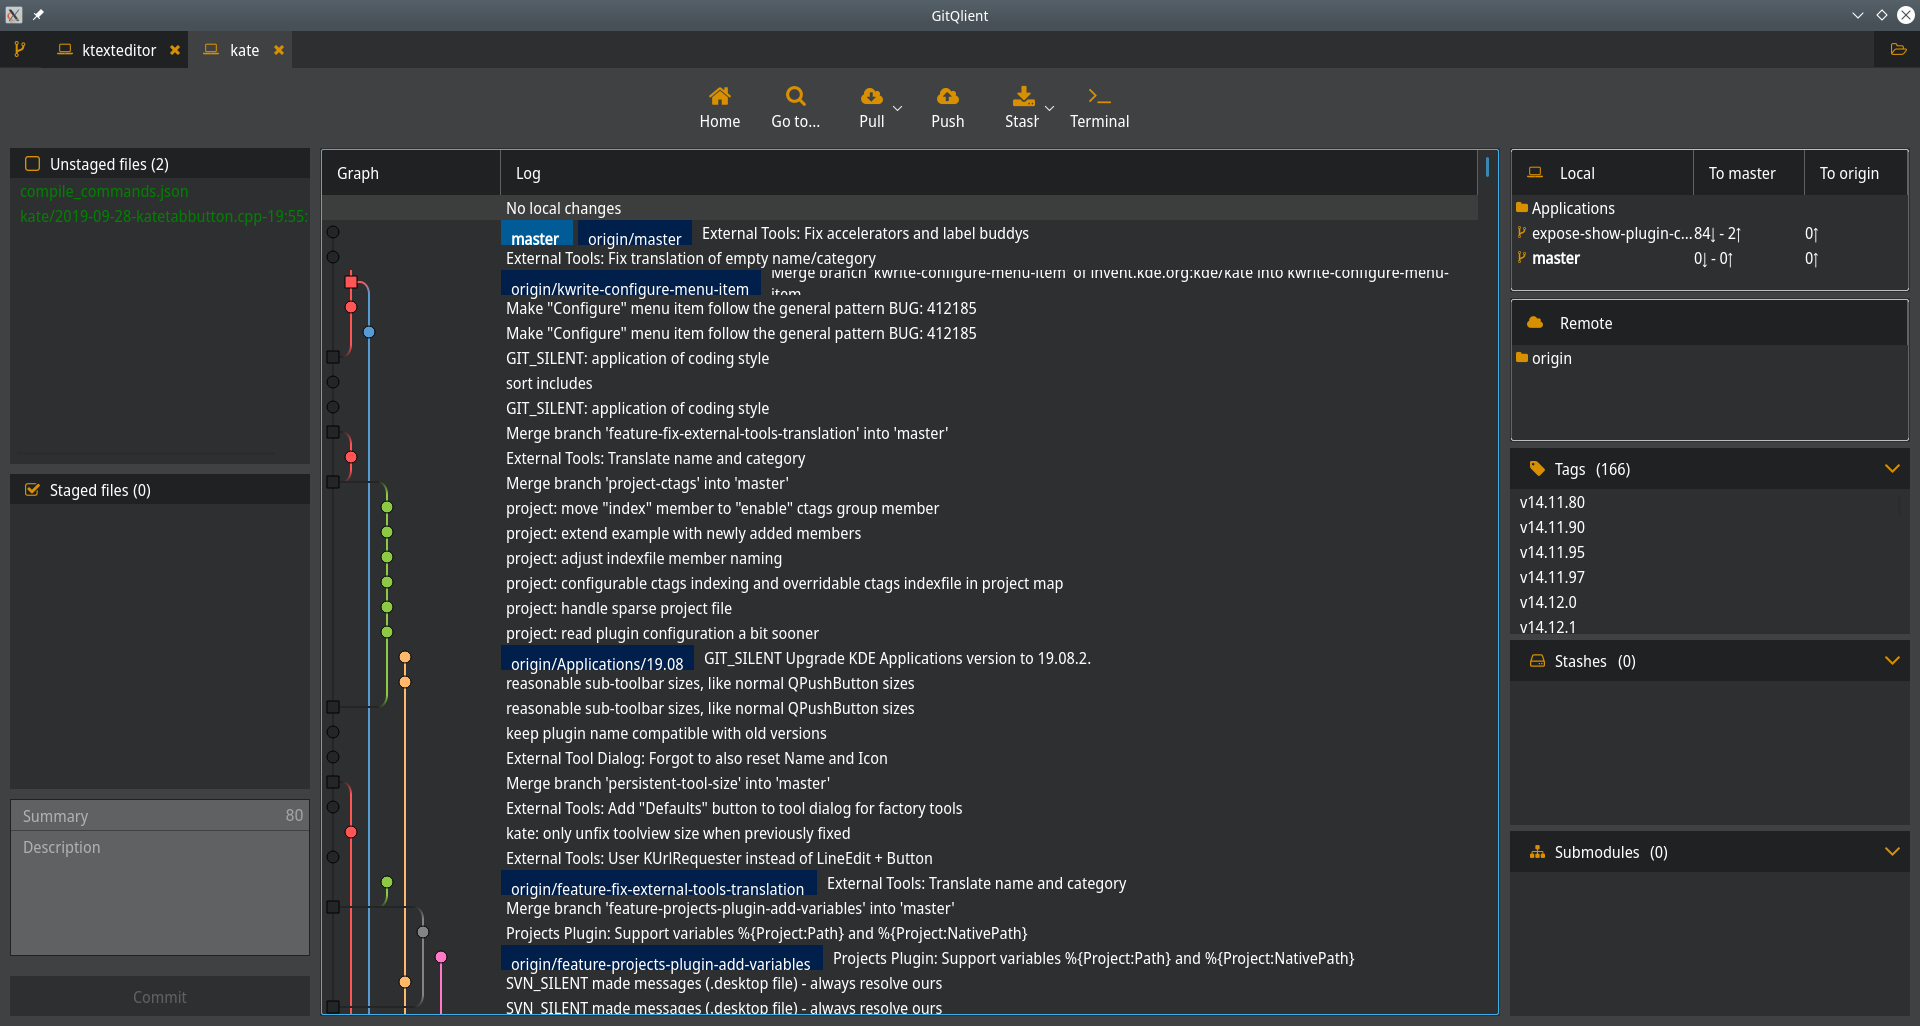The width and height of the screenshot is (1920, 1026).
Task: Close the kate tab
Action: point(279,50)
